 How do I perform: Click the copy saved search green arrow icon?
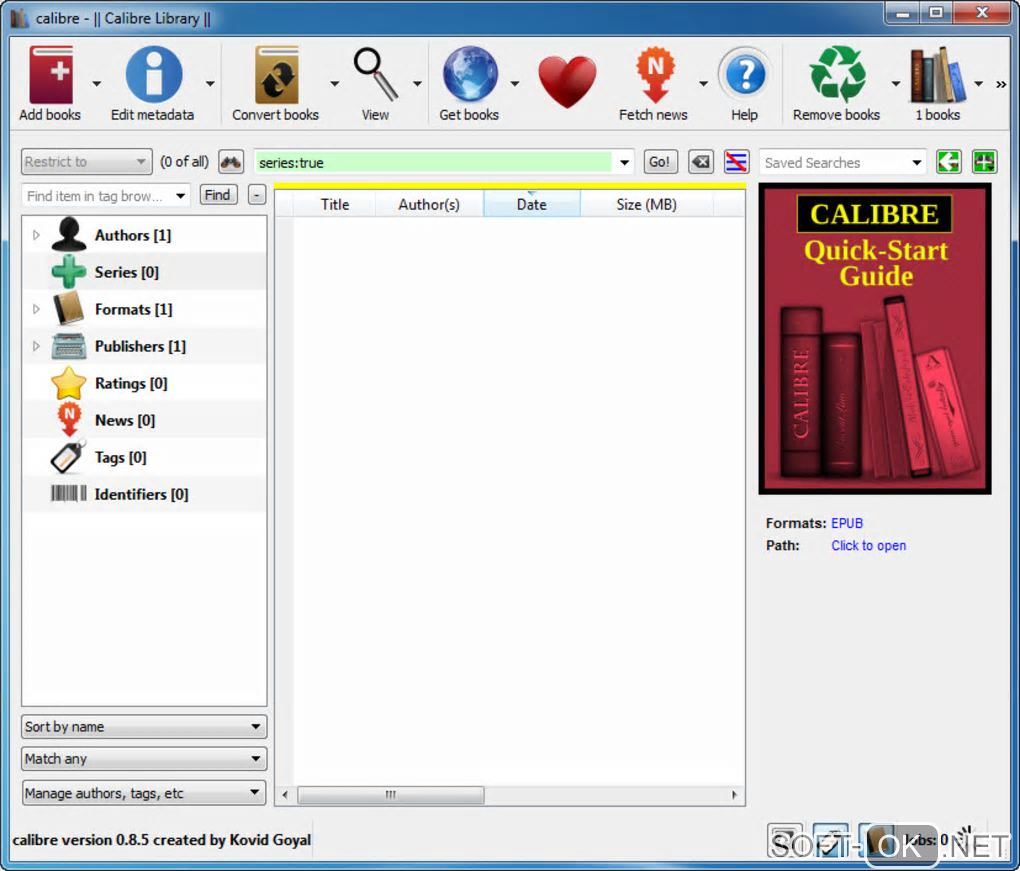tap(949, 162)
